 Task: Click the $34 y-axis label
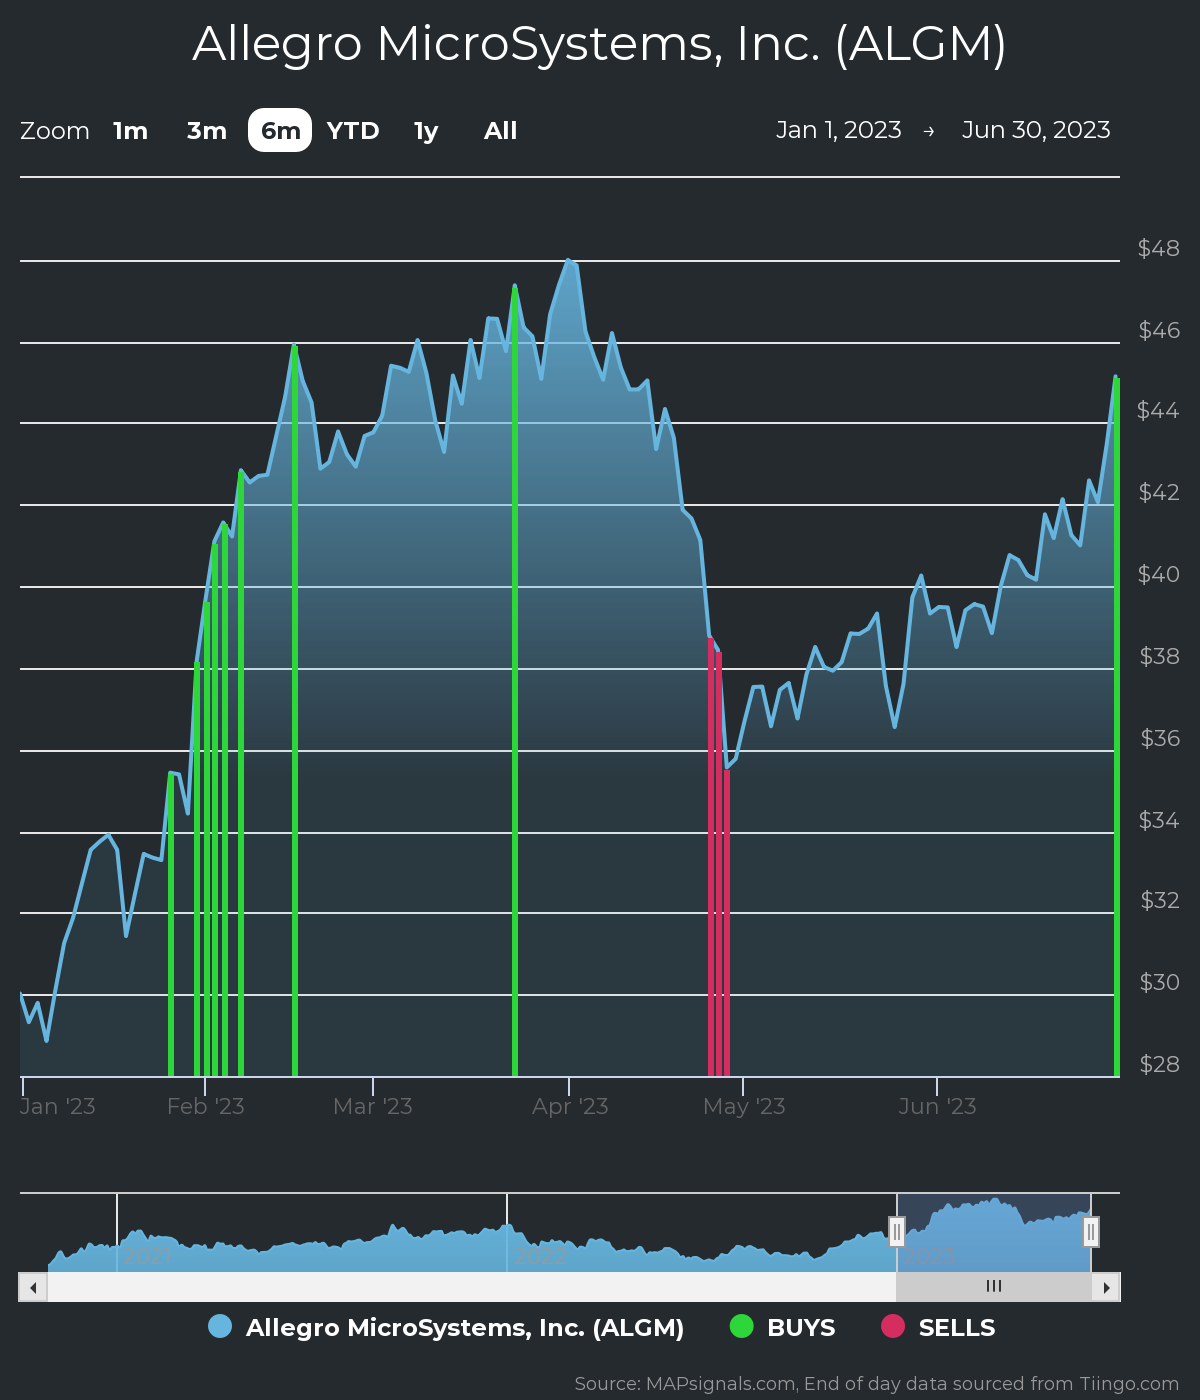1159,820
